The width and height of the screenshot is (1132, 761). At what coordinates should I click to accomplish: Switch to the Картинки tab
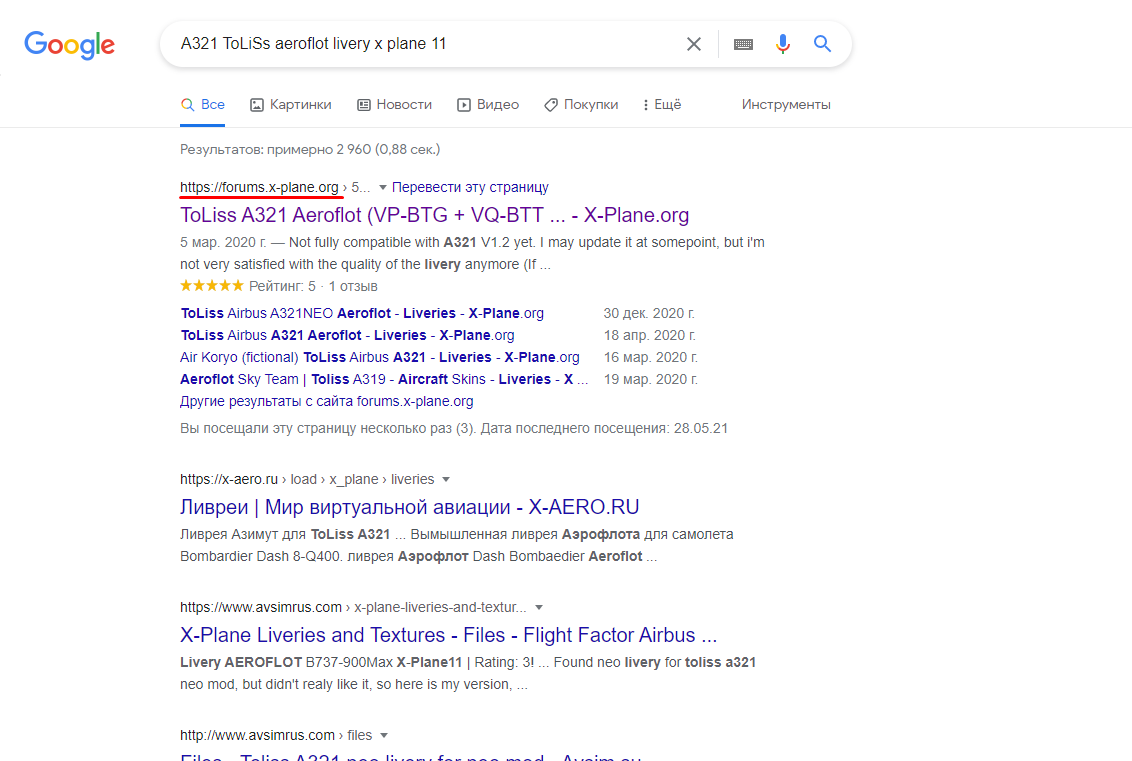(291, 105)
